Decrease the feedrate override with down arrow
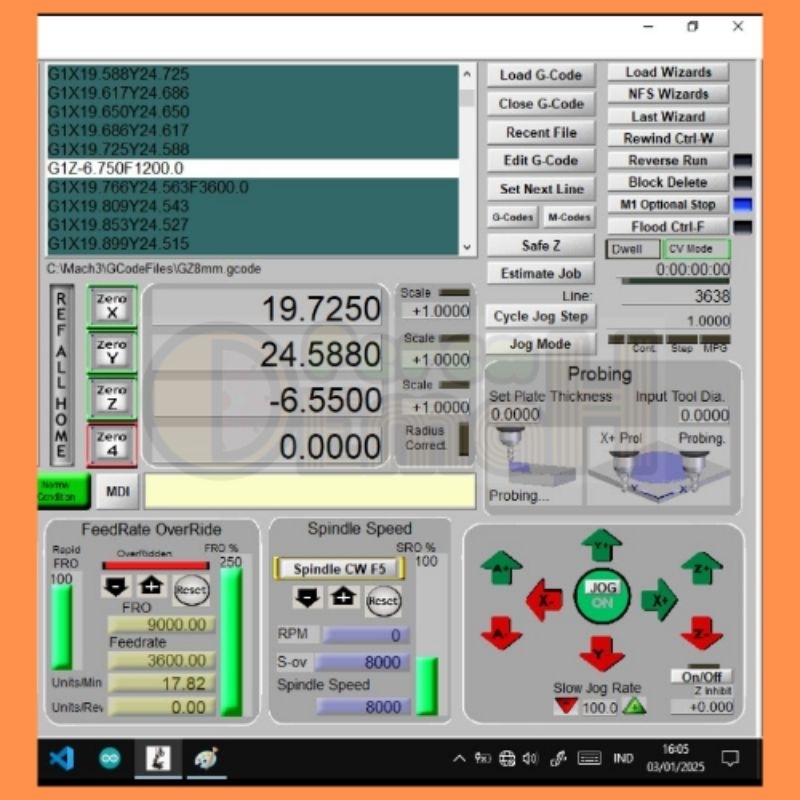The image size is (800, 800). 117,587
